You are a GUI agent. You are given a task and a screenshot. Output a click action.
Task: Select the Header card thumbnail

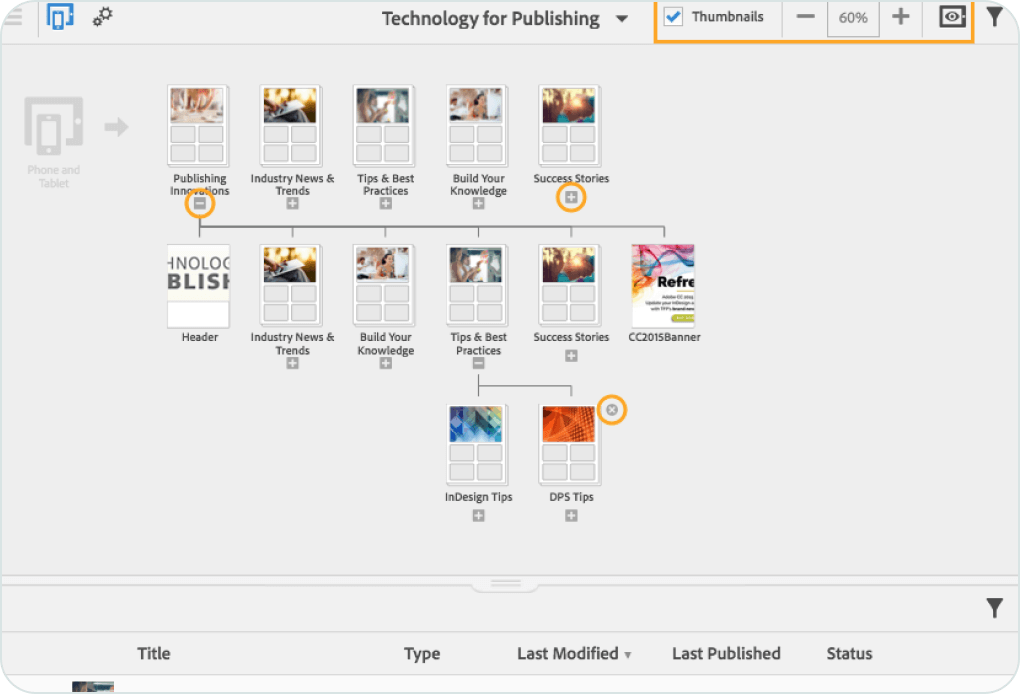(x=199, y=286)
